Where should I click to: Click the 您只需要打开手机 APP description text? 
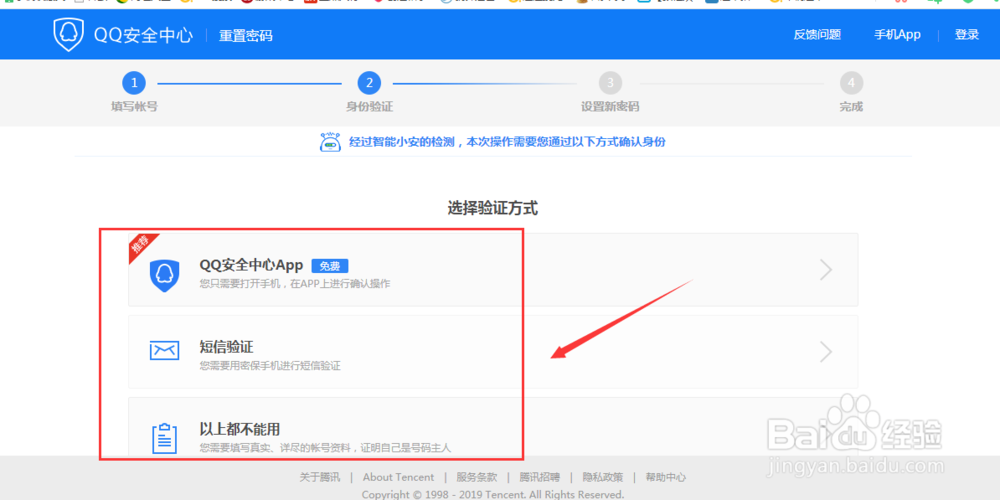(295, 284)
